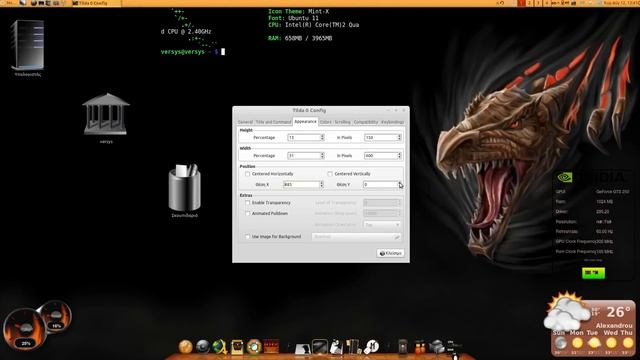The height and width of the screenshot is (360, 640).
Task: Click the clock in the top panel
Action: tap(621, 3)
